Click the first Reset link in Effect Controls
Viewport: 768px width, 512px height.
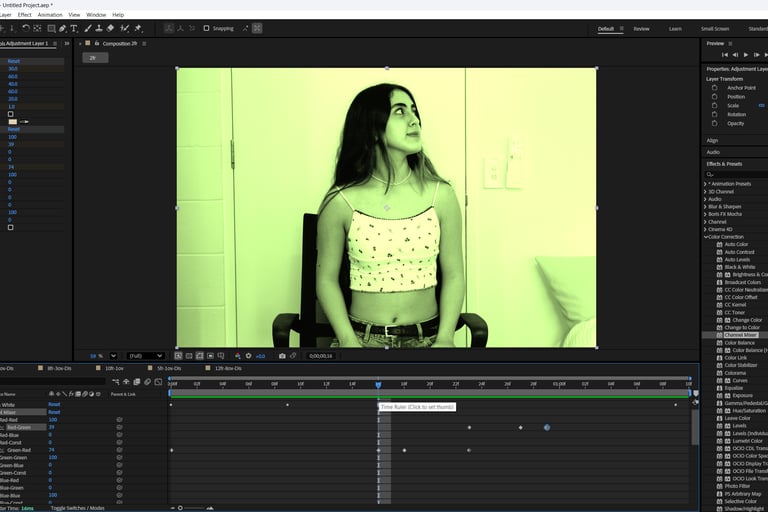[14, 61]
